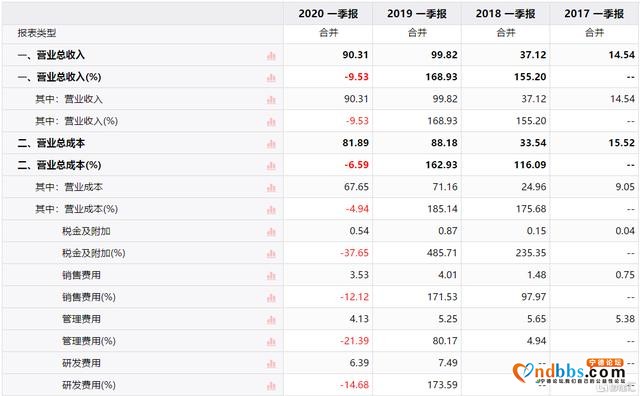
Task: Open chart icon for 管理费用(%)
Action: click(x=271, y=343)
